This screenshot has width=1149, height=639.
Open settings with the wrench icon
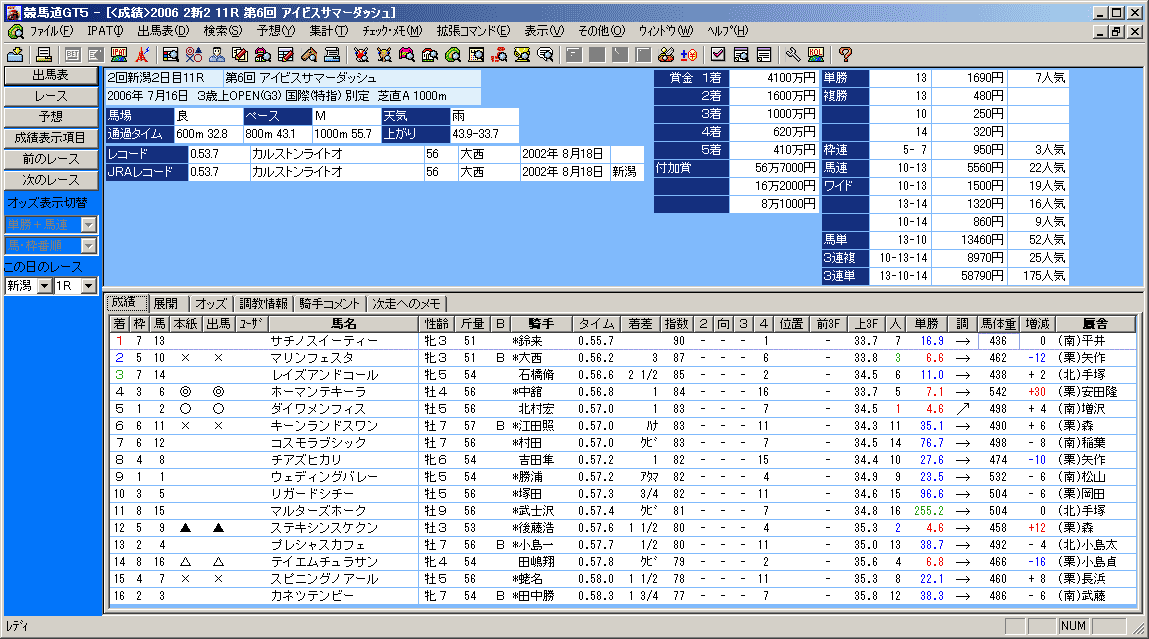(793, 54)
